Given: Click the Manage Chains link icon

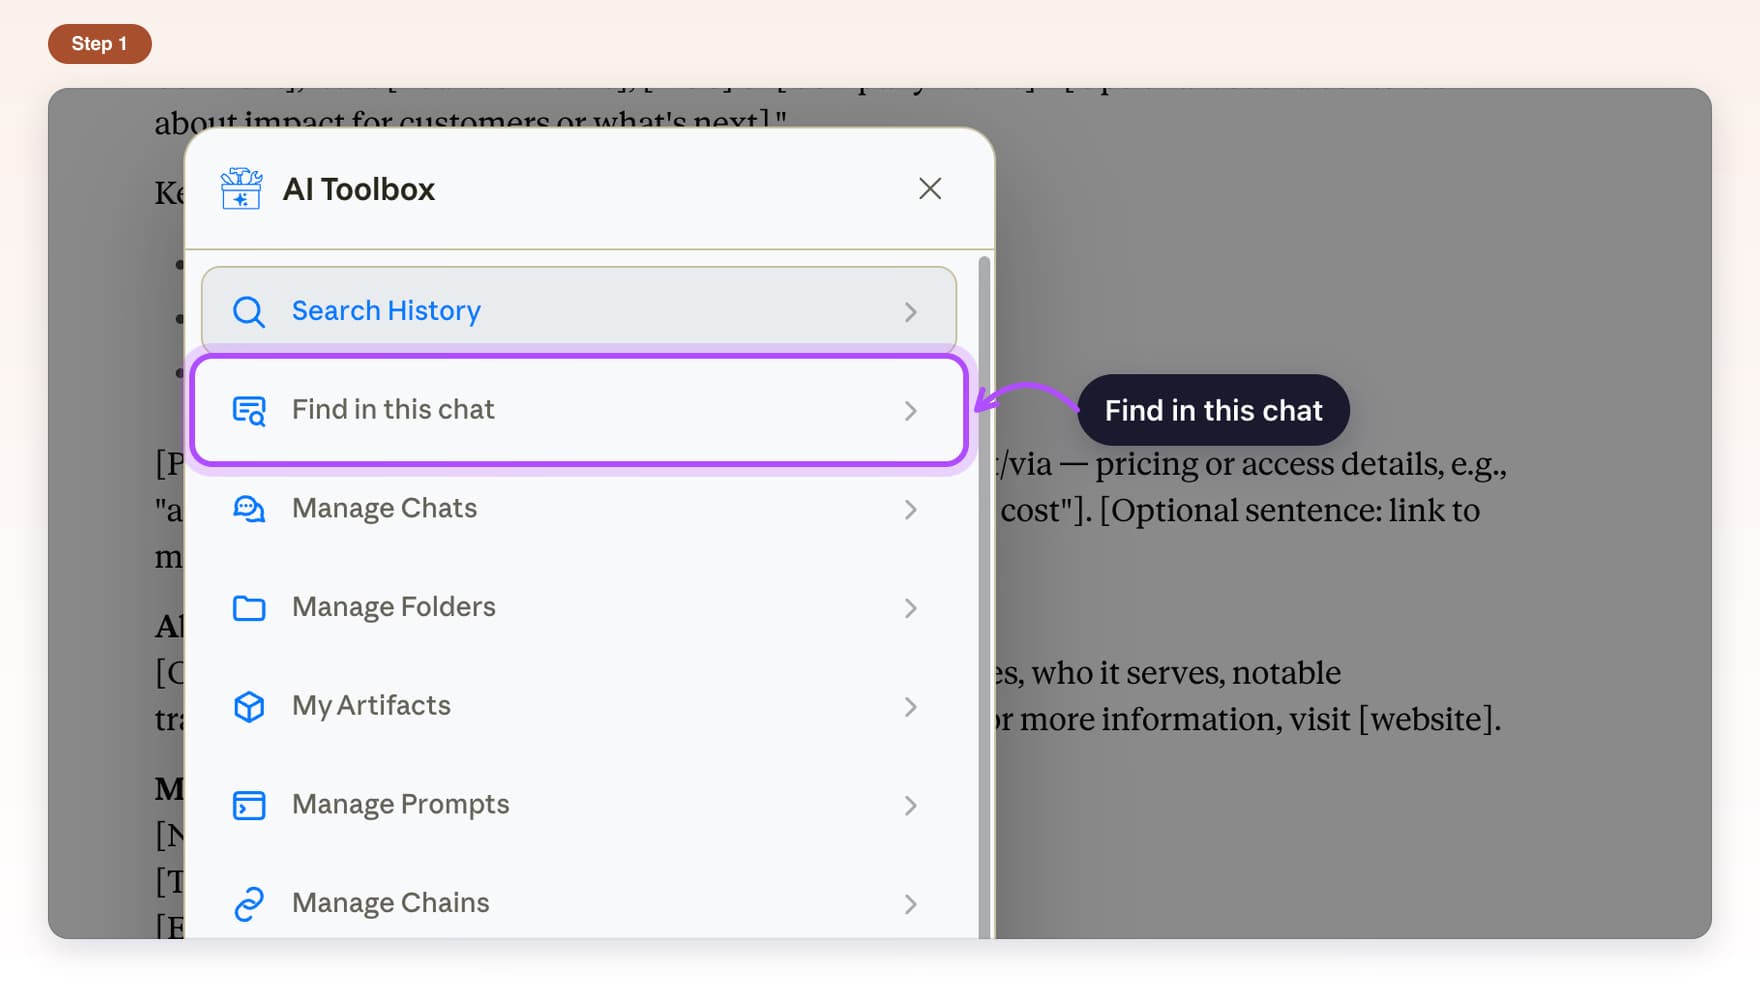Looking at the screenshot, I should tap(249, 904).
